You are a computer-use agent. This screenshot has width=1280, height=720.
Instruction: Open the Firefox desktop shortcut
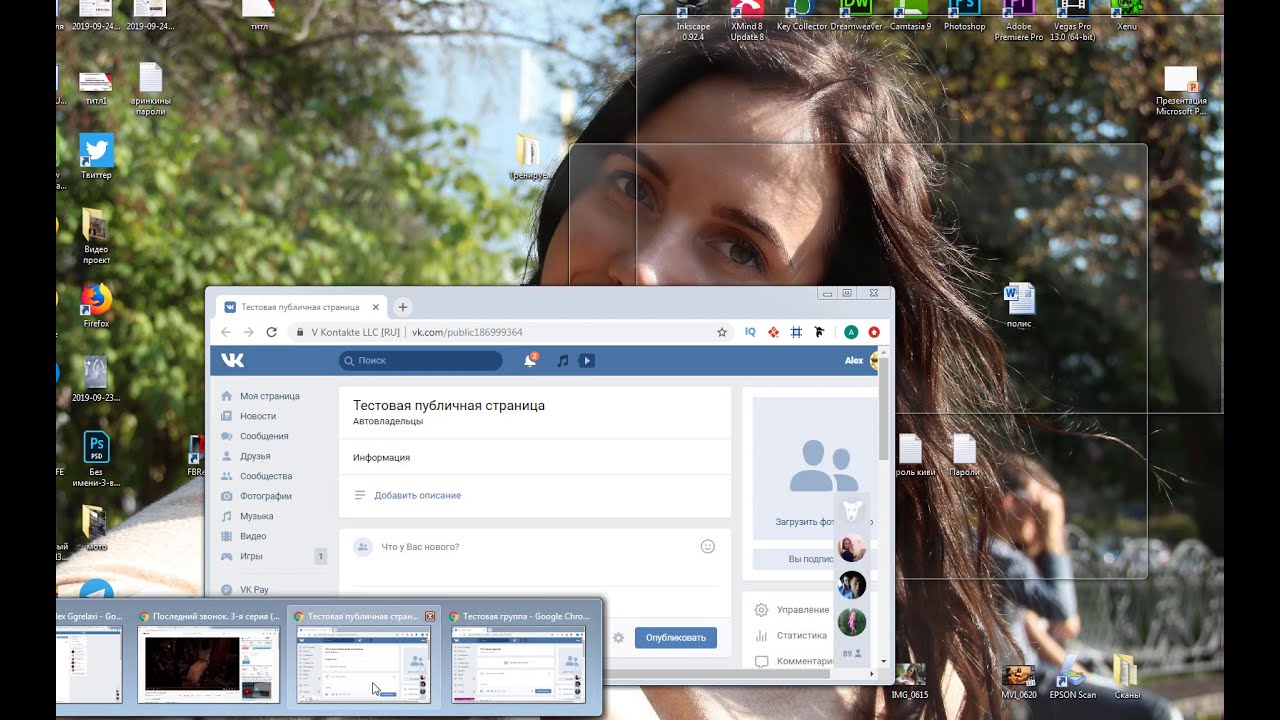(96, 305)
